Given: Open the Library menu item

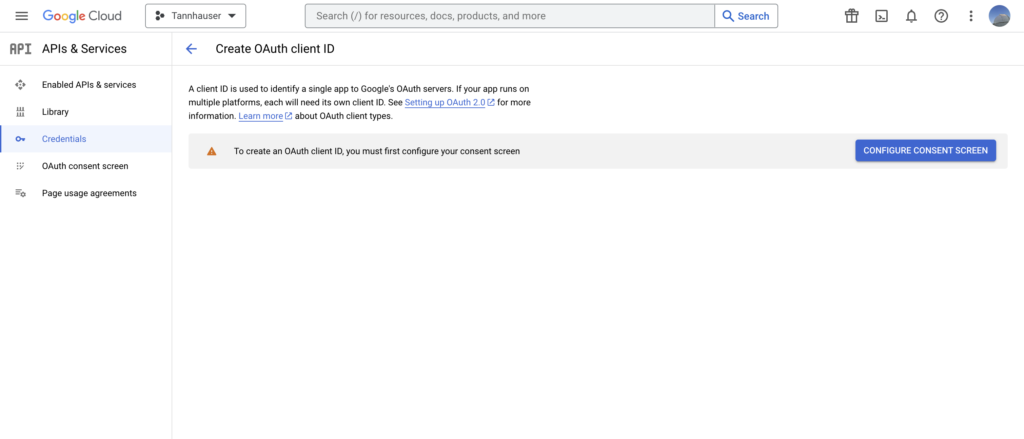Looking at the screenshot, I should [86, 112].
